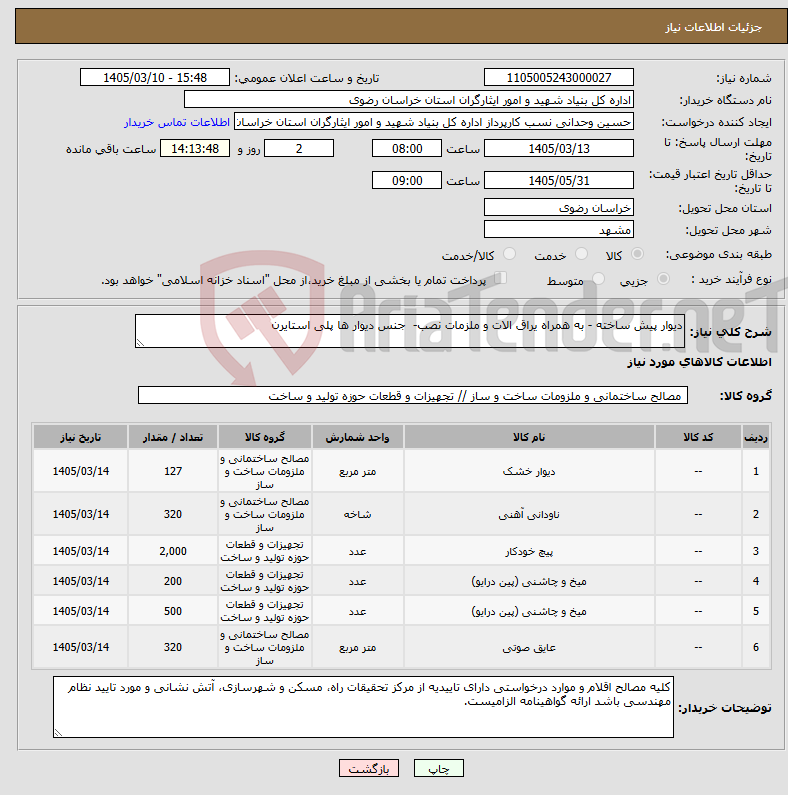Viewport: 788px width, 795px height.
Task: Click the توضیحات خریدار textarea resize handle
Action: (x=58, y=733)
